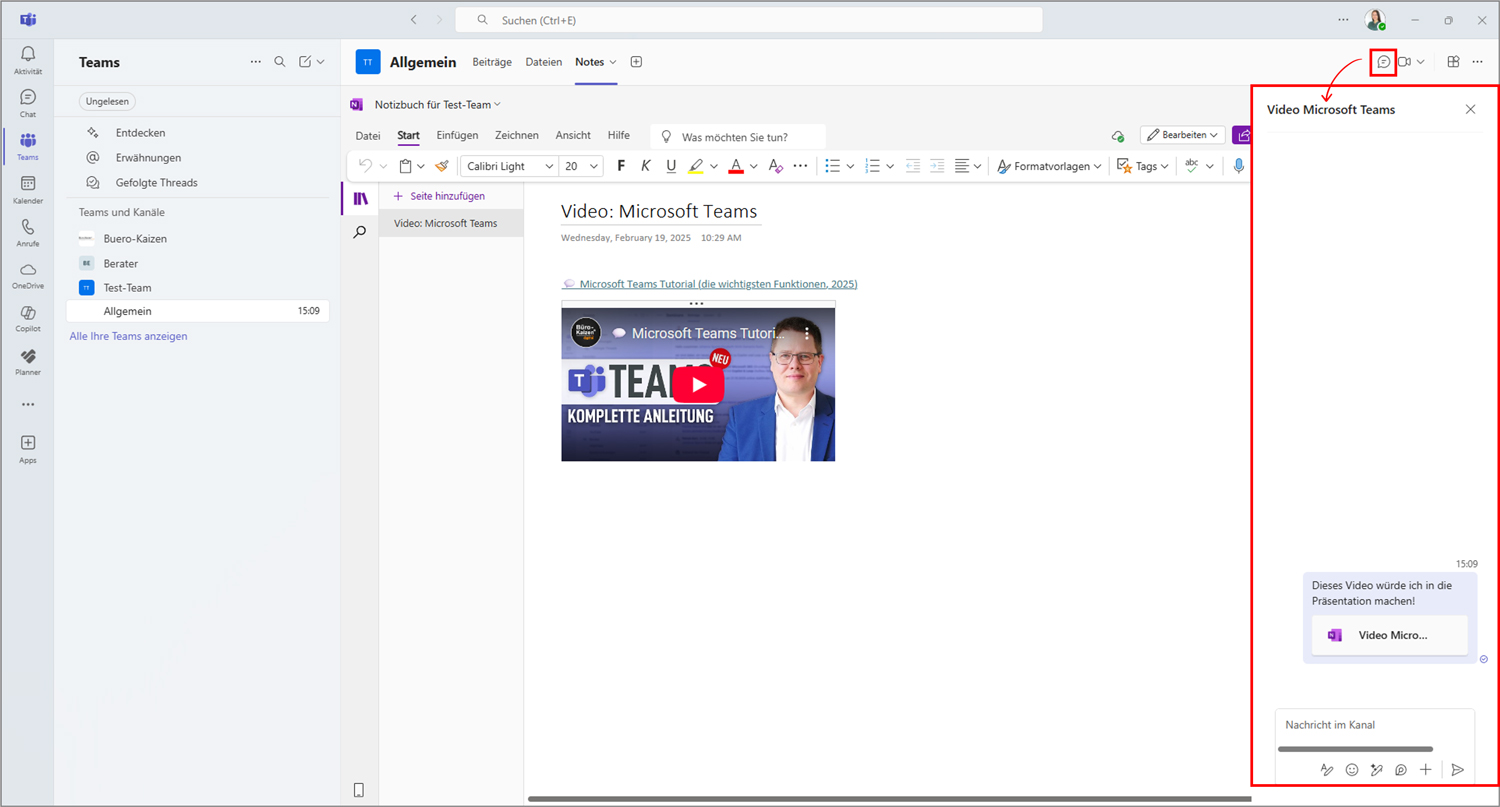The image size is (1500, 807).
Task: Toggle italic formatting
Action: click(x=646, y=166)
